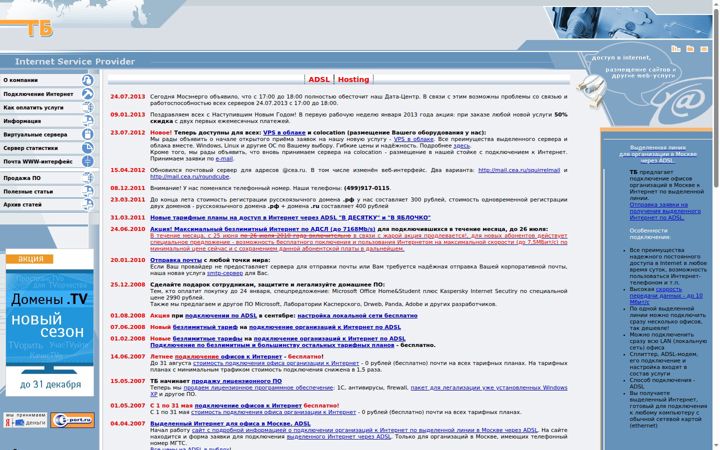Open the продажу лицензионного ПО link
The height and width of the screenshot is (450, 720).
pyautogui.click(x=236, y=381)
